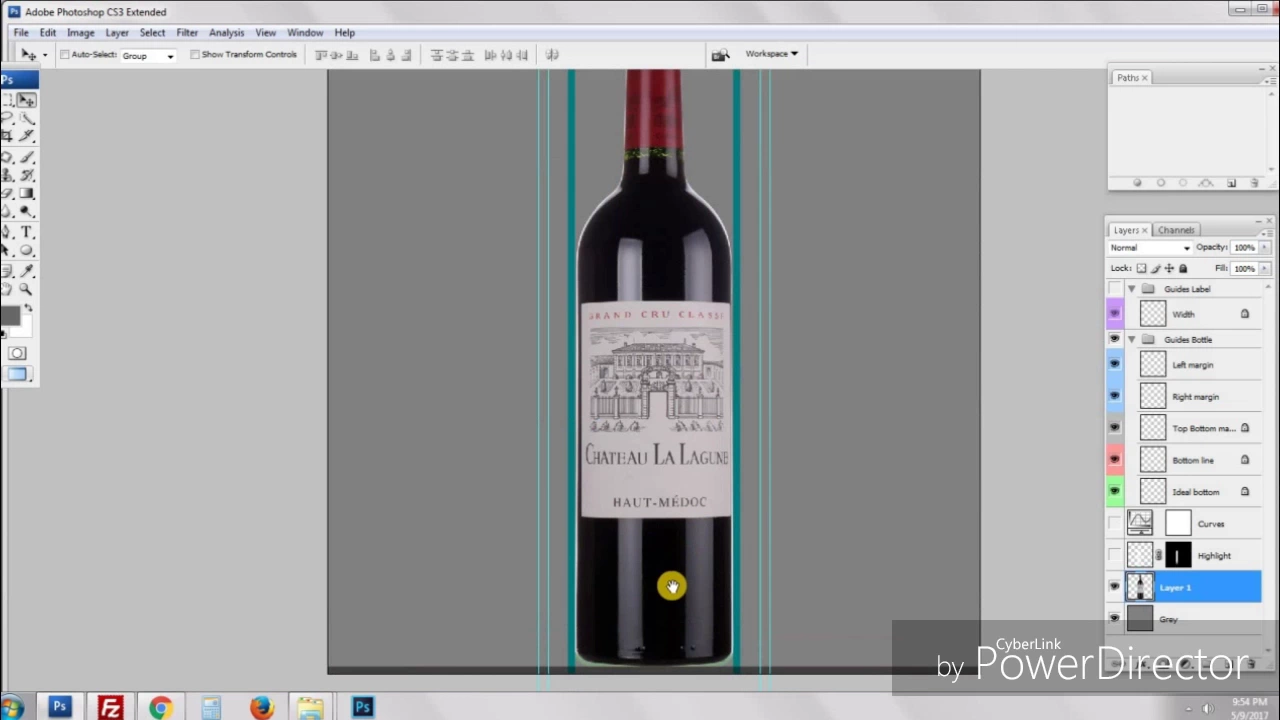Viewport: 1280px width, 720px height.
Task: Show the Guides Label group
Action: tap(1115, 289)
